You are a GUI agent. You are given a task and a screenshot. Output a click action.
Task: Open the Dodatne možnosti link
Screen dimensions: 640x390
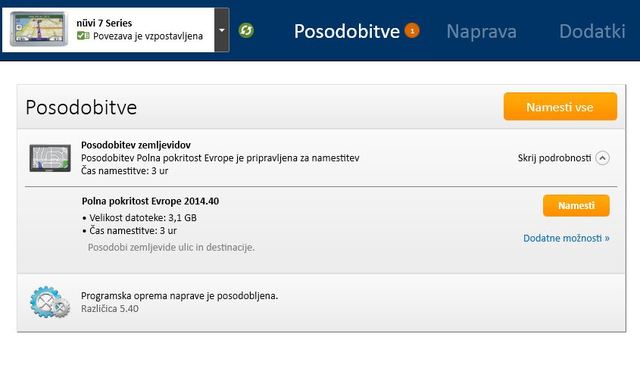[566, 238]
